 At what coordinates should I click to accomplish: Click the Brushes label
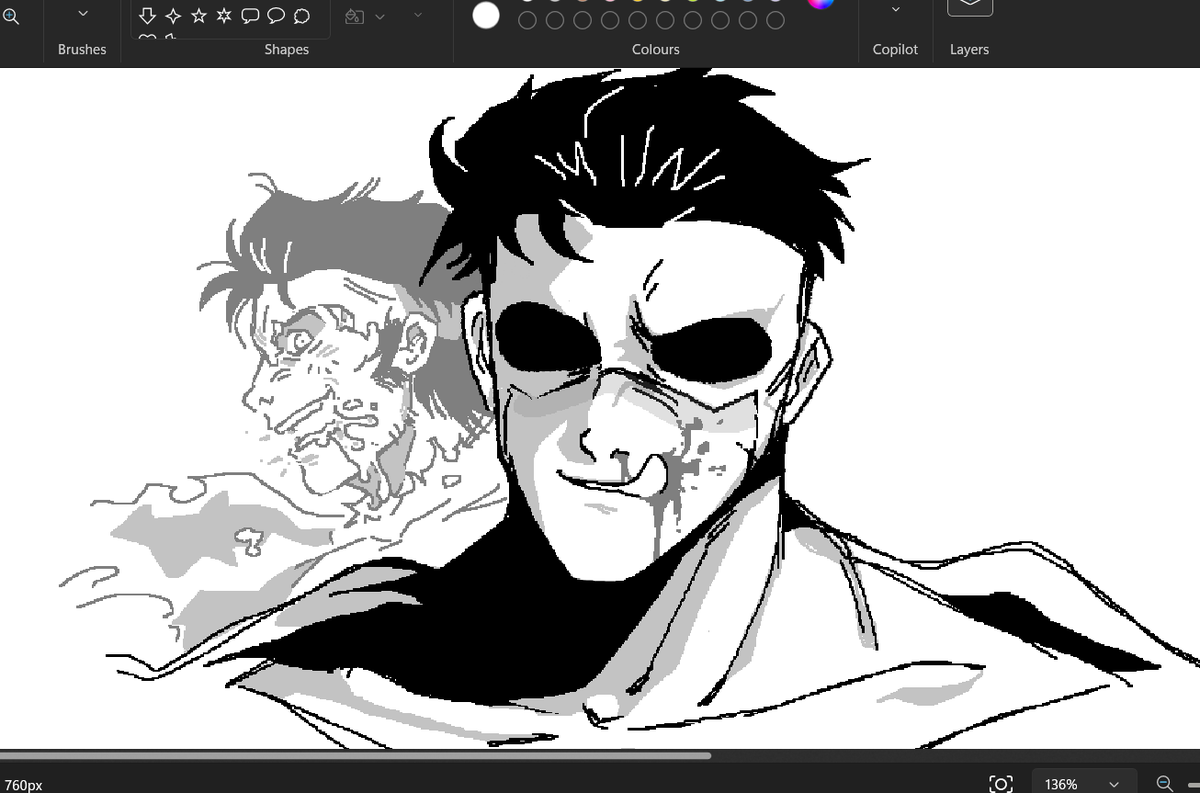click(x=82, y=49)
